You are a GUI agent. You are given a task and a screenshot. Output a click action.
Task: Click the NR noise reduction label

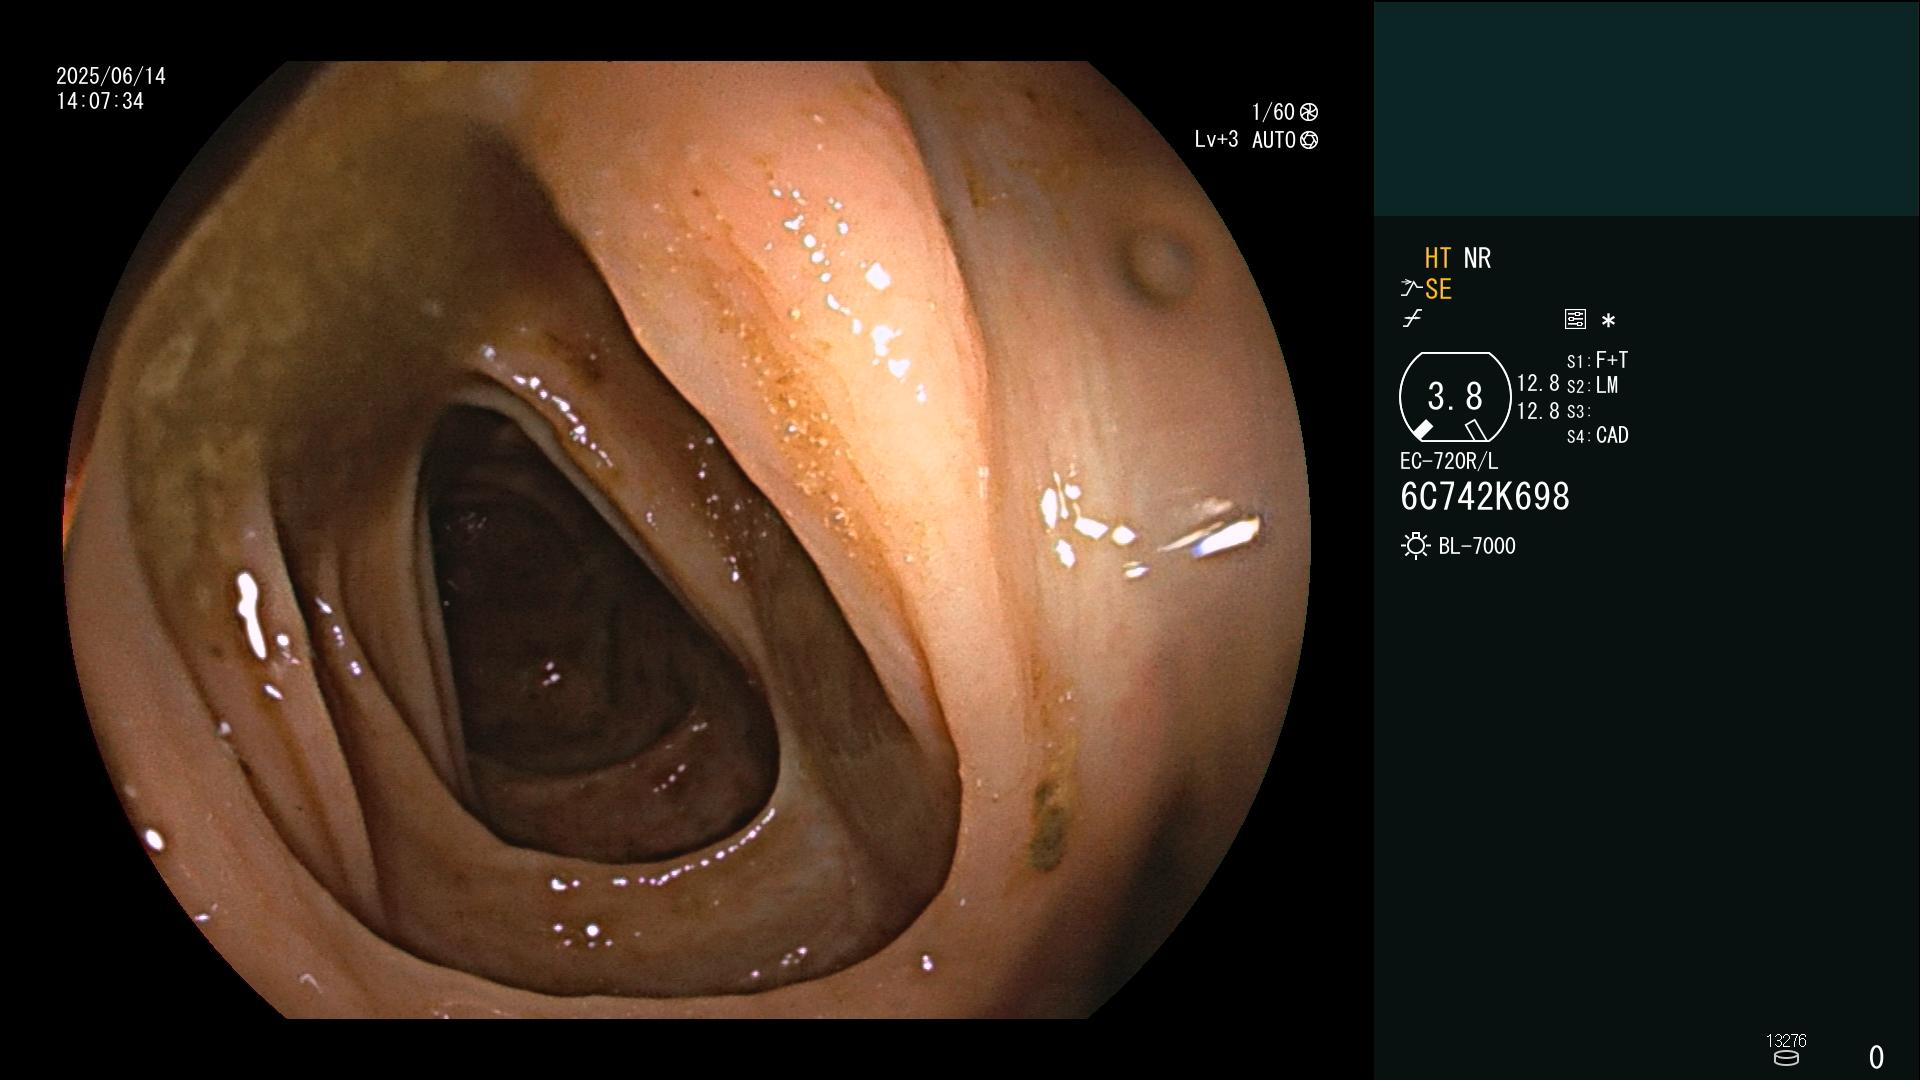coord(1477,258)
